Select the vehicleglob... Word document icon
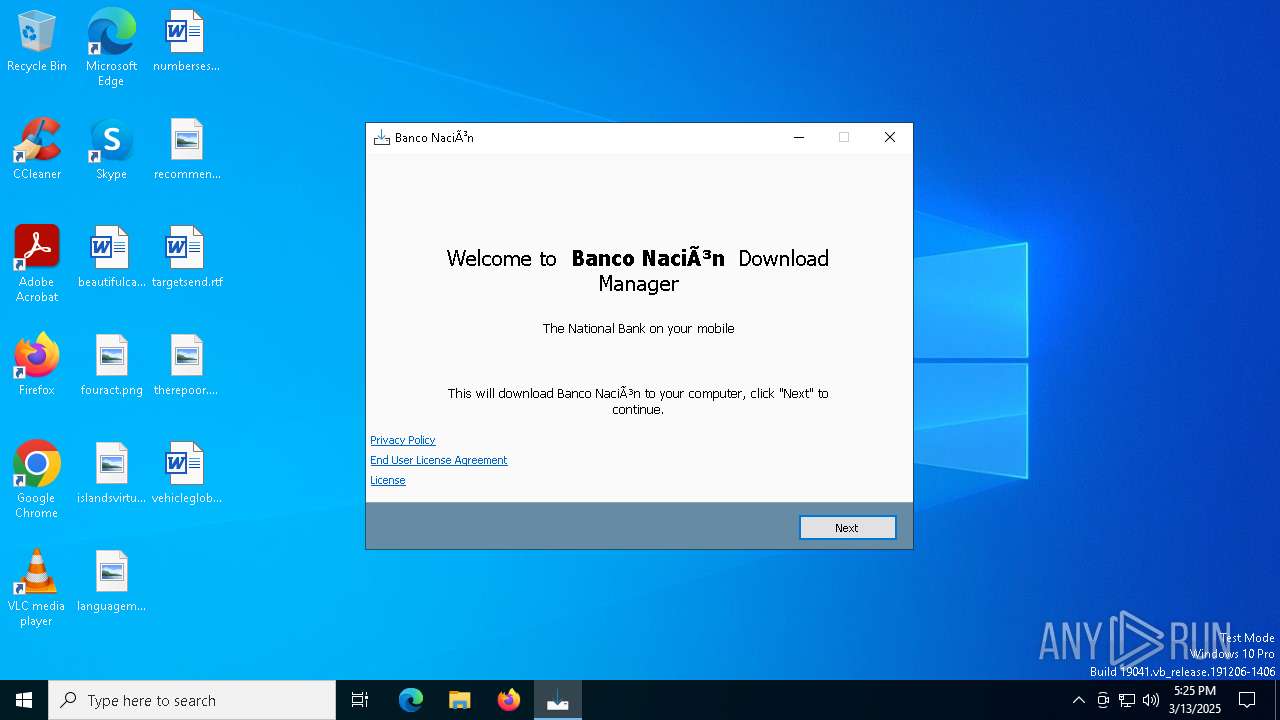Screen dimensions: 1280x720 (186, 473)
